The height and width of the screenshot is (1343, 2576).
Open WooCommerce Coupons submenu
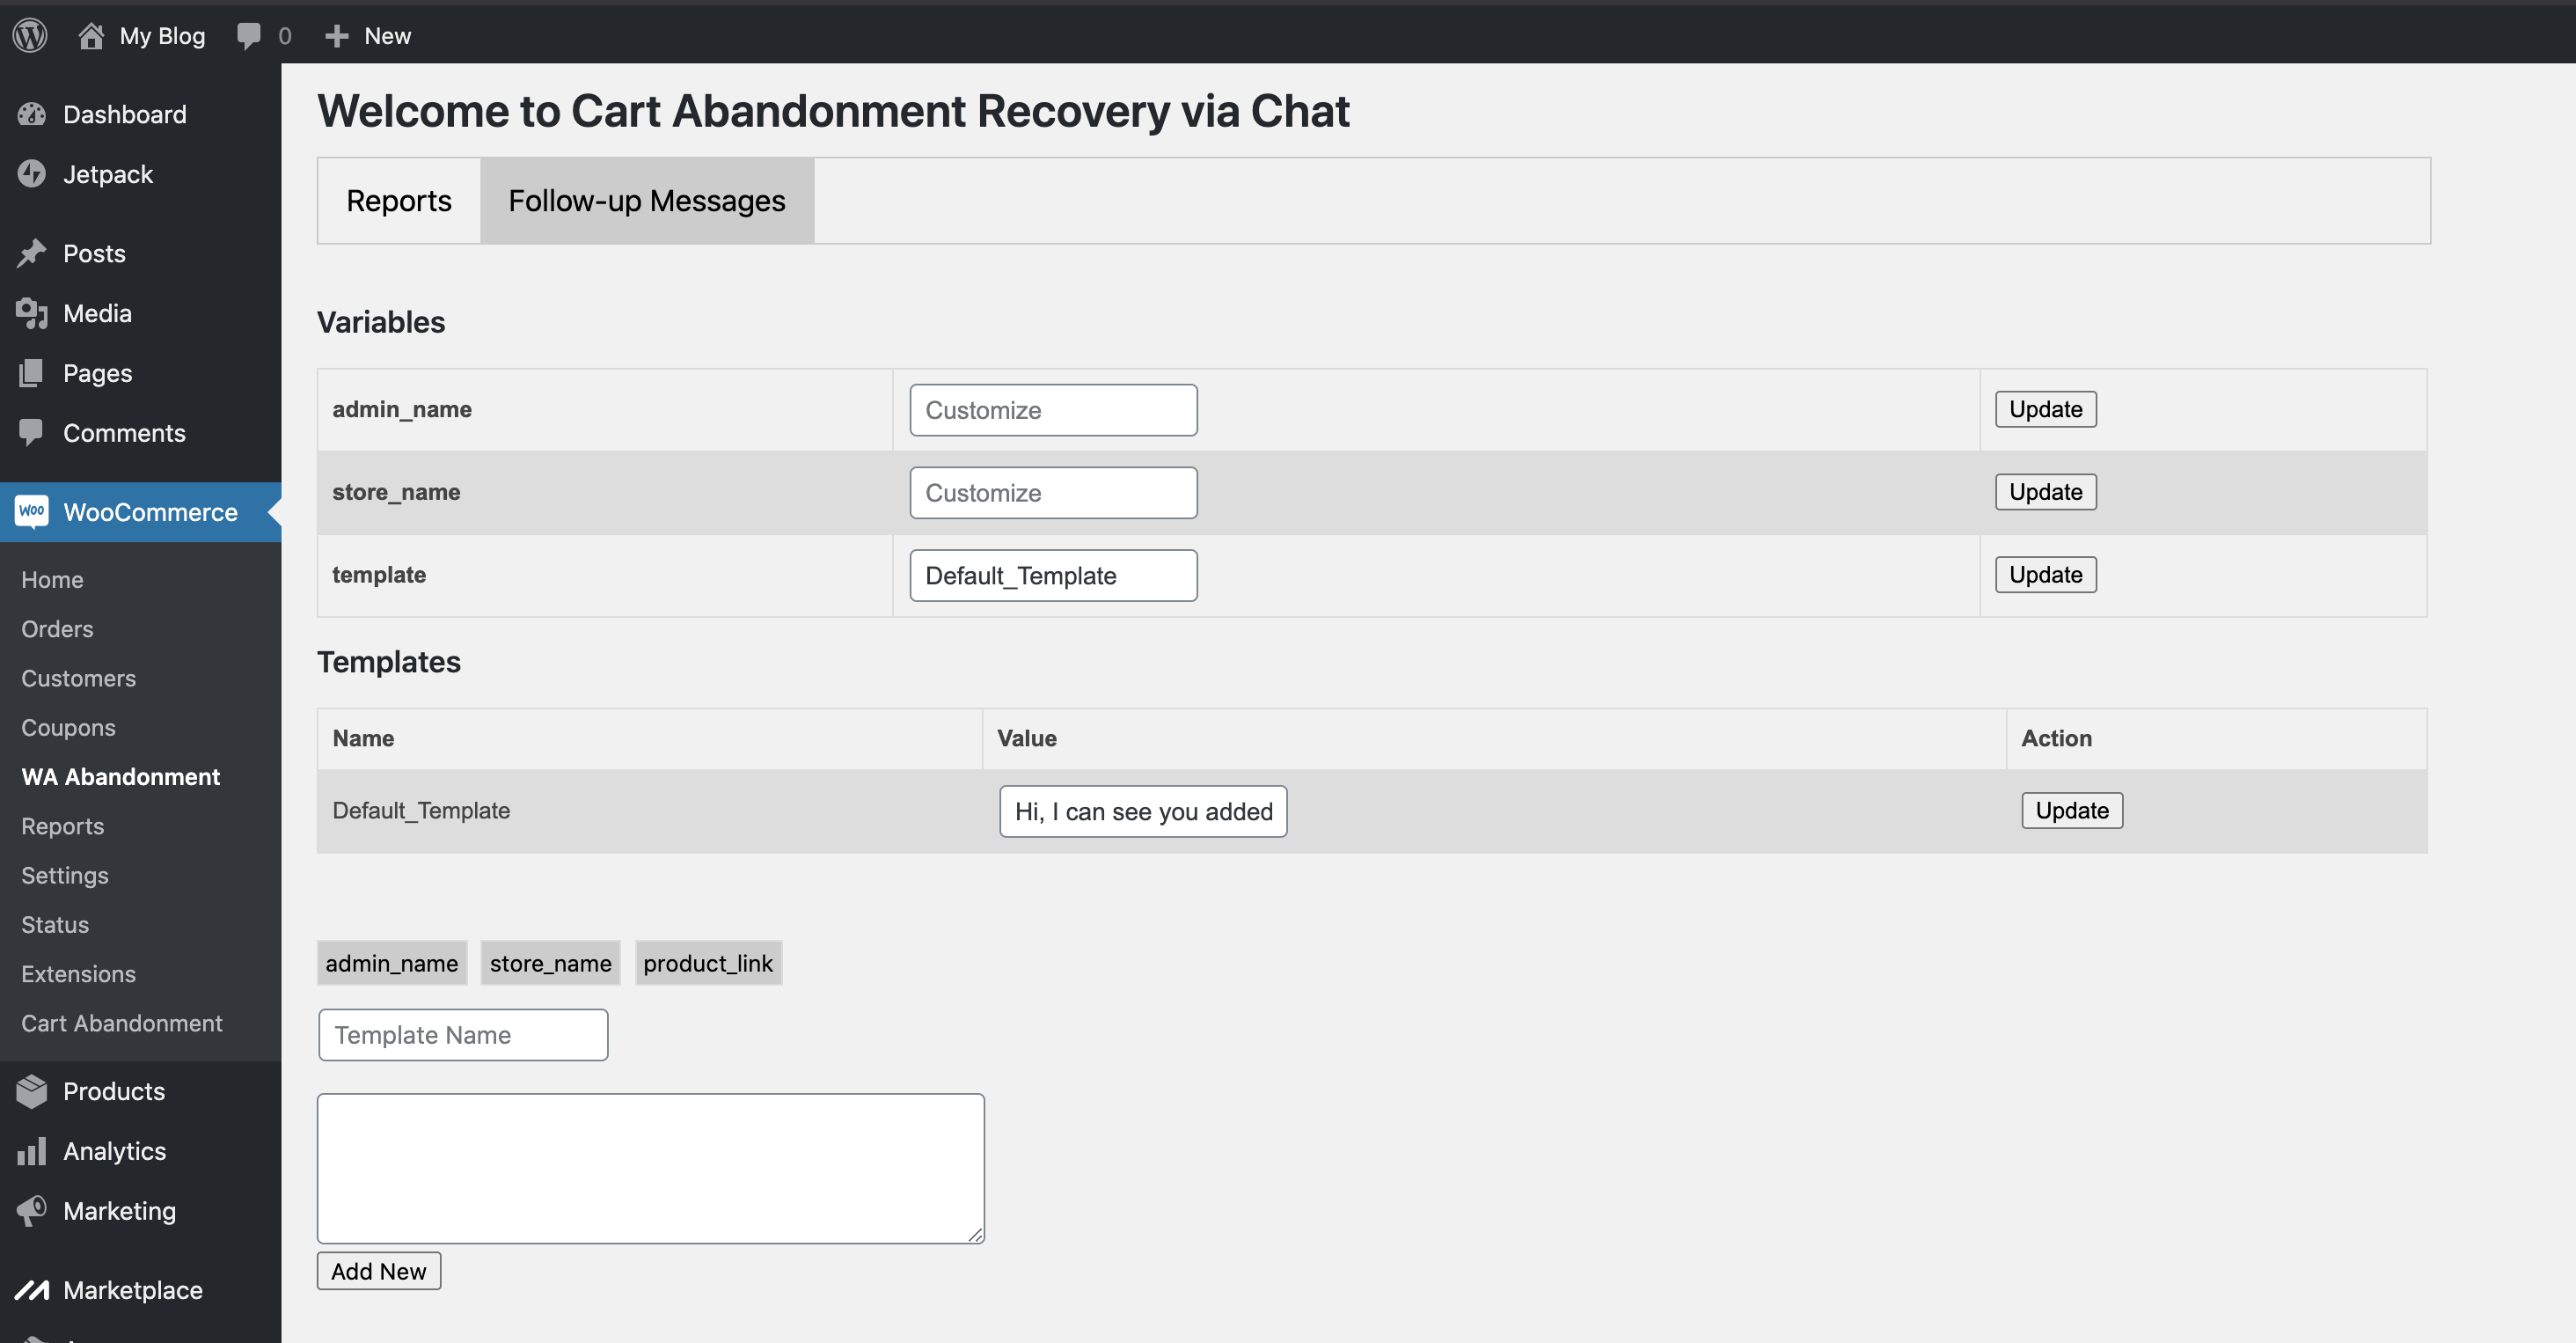point(68,727)
